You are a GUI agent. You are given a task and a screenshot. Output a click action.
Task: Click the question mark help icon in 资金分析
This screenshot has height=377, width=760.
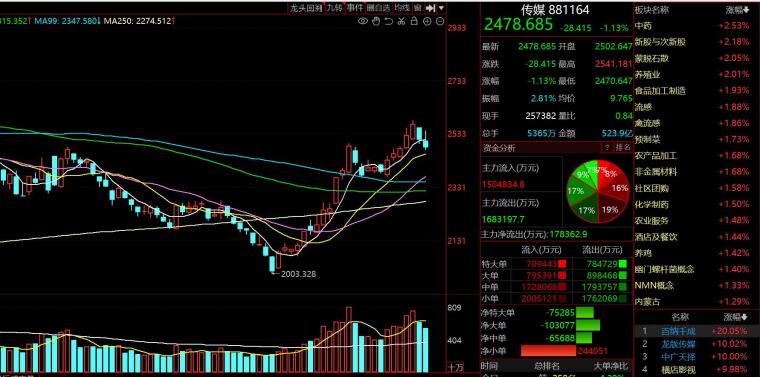(x=607, y=147)
